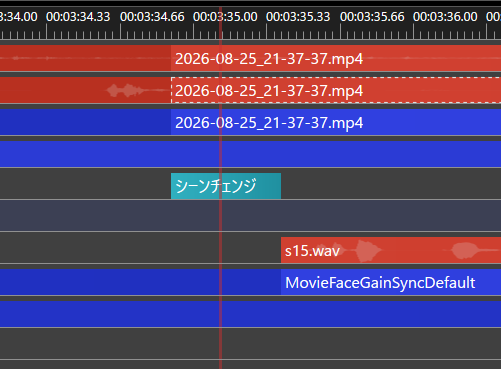Select the teal シーンチェンジ clip
The image size is (501, 369).
pyautogui.click(x=226, y=186)
